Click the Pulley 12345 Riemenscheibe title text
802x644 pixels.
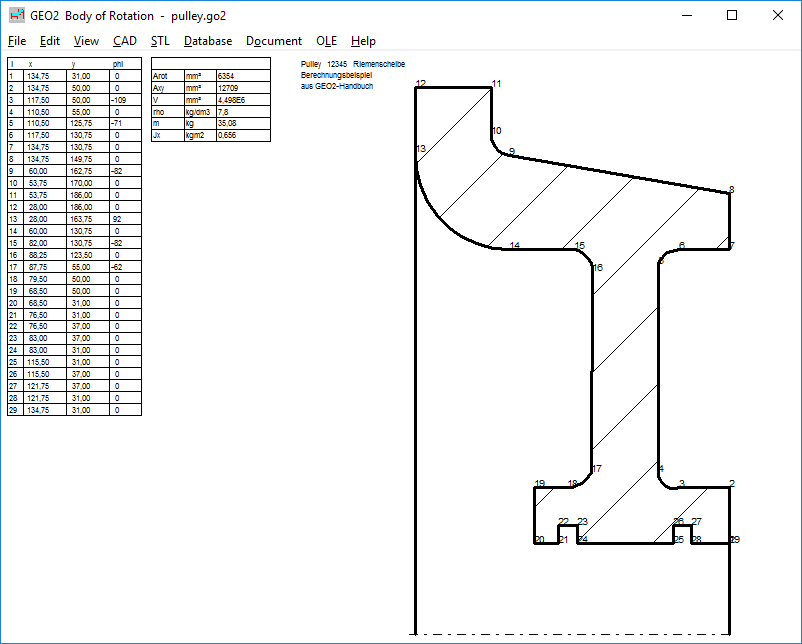352,64
